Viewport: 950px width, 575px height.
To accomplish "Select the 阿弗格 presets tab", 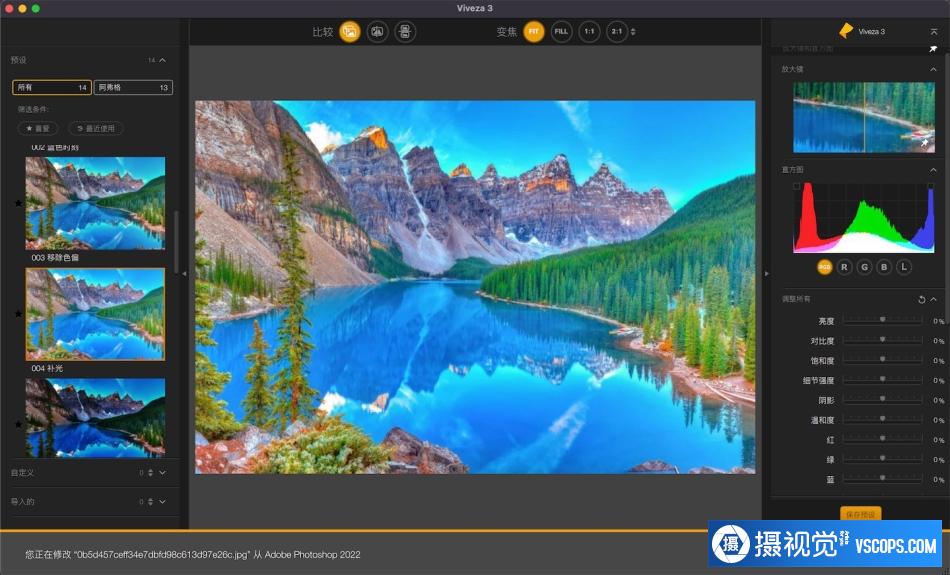I will [x=133, y=87].
